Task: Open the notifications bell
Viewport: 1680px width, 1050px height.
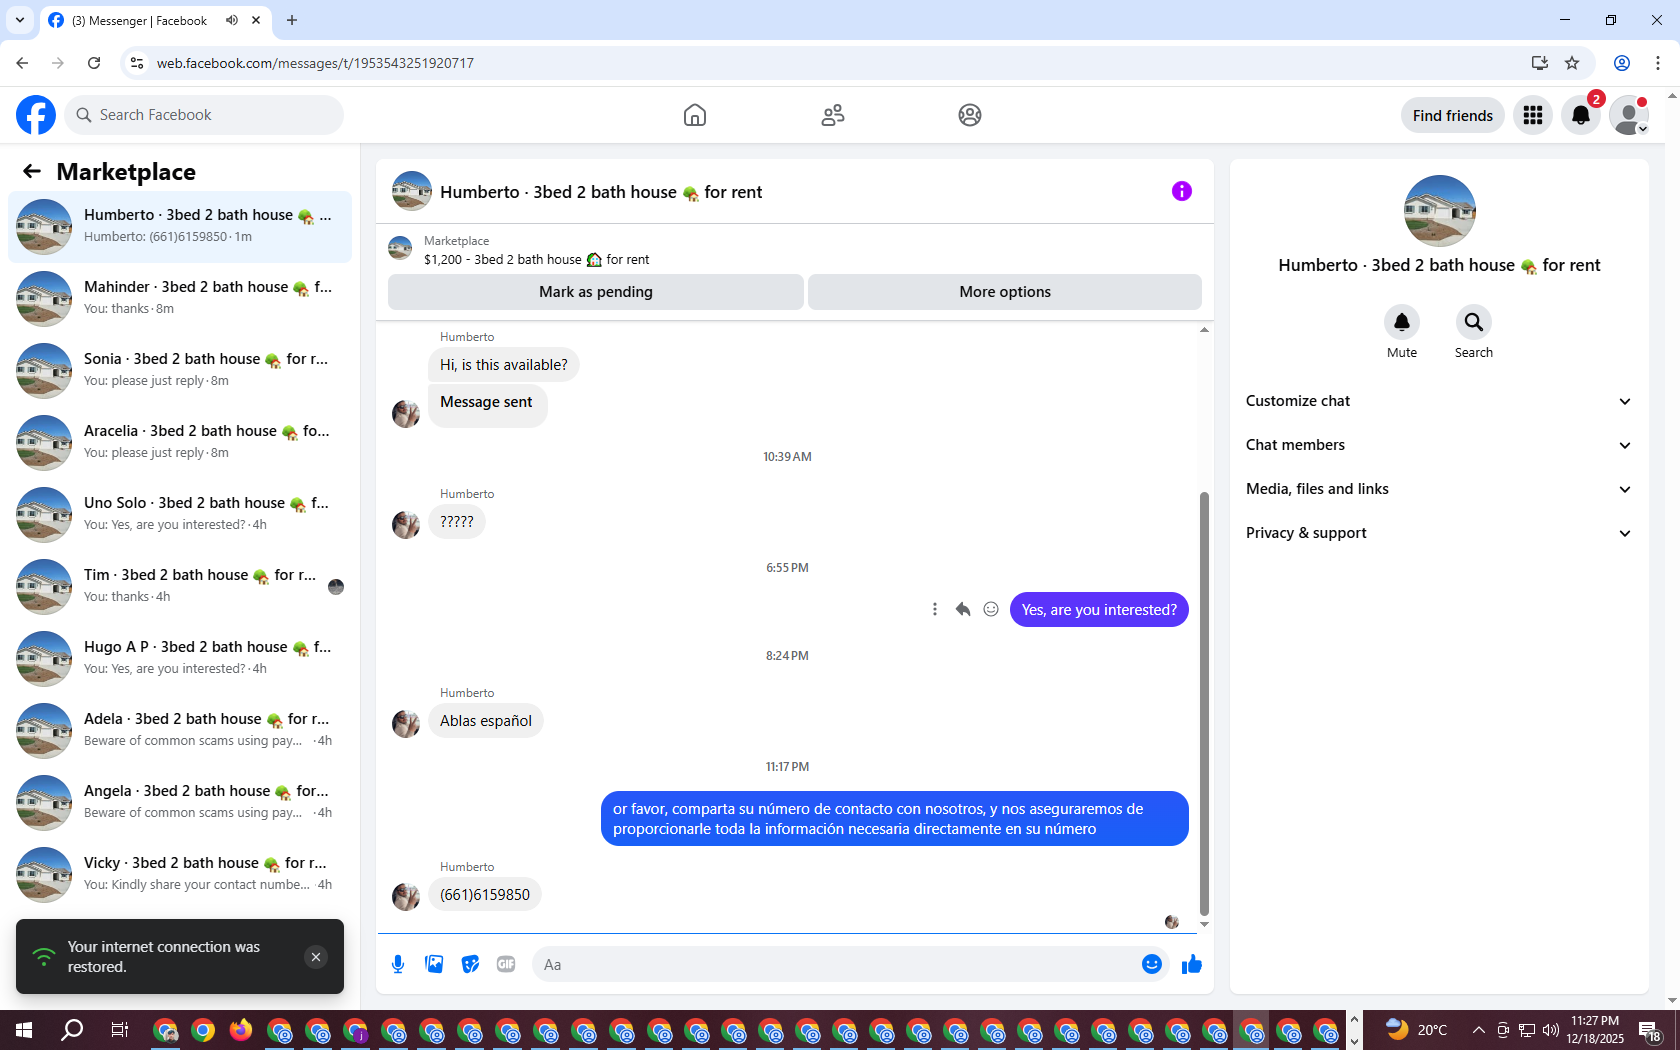Action: tap(1581, 115)
